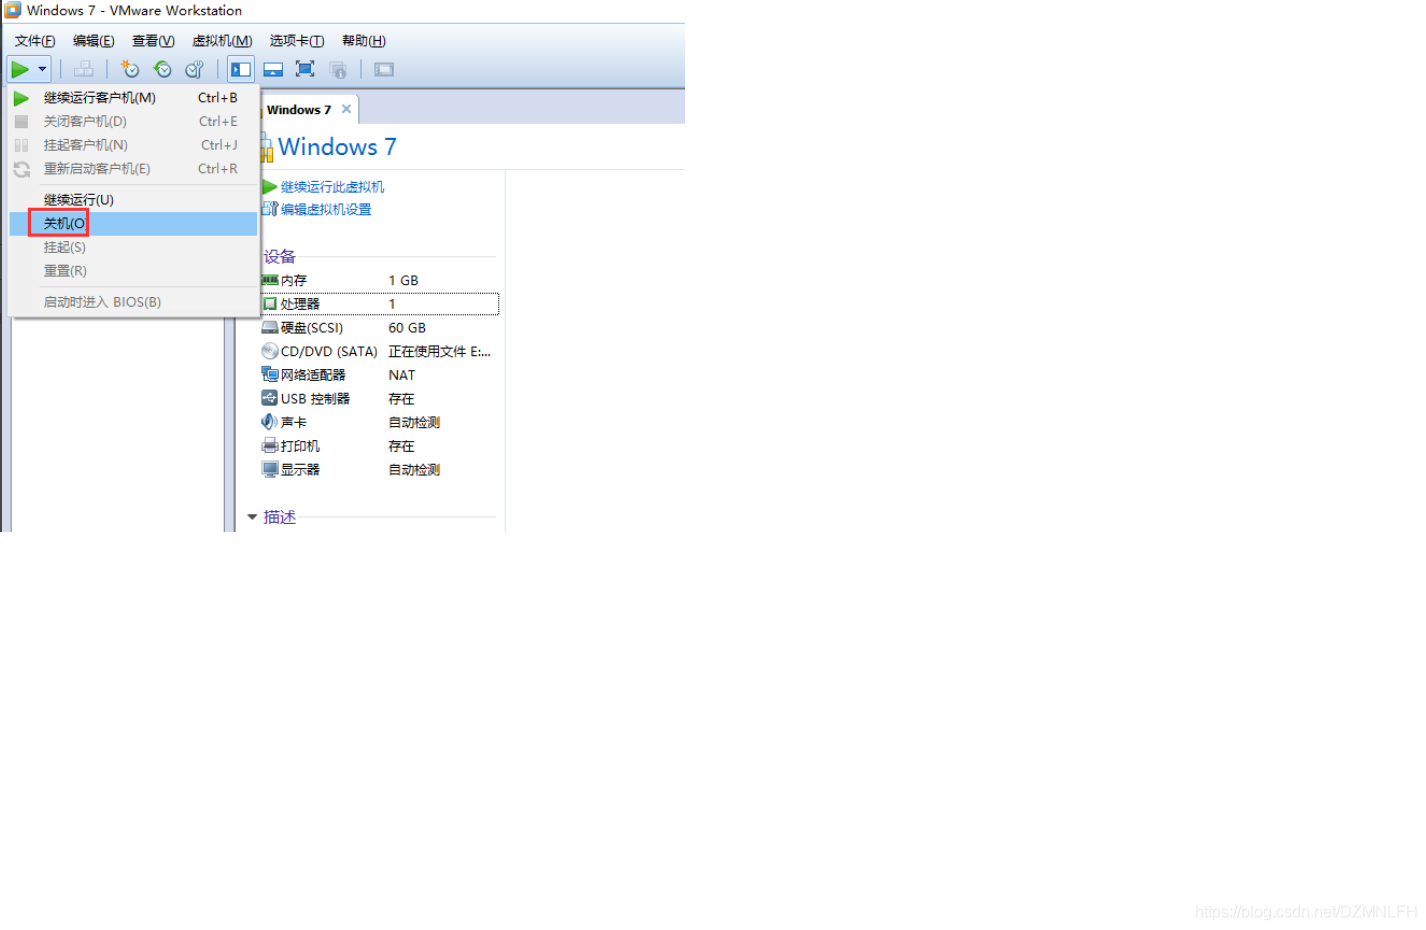Click the 编辑虚拟机设置 link
The width and height of the screenshot is (1426, 930).
click(x=326, y=209)
